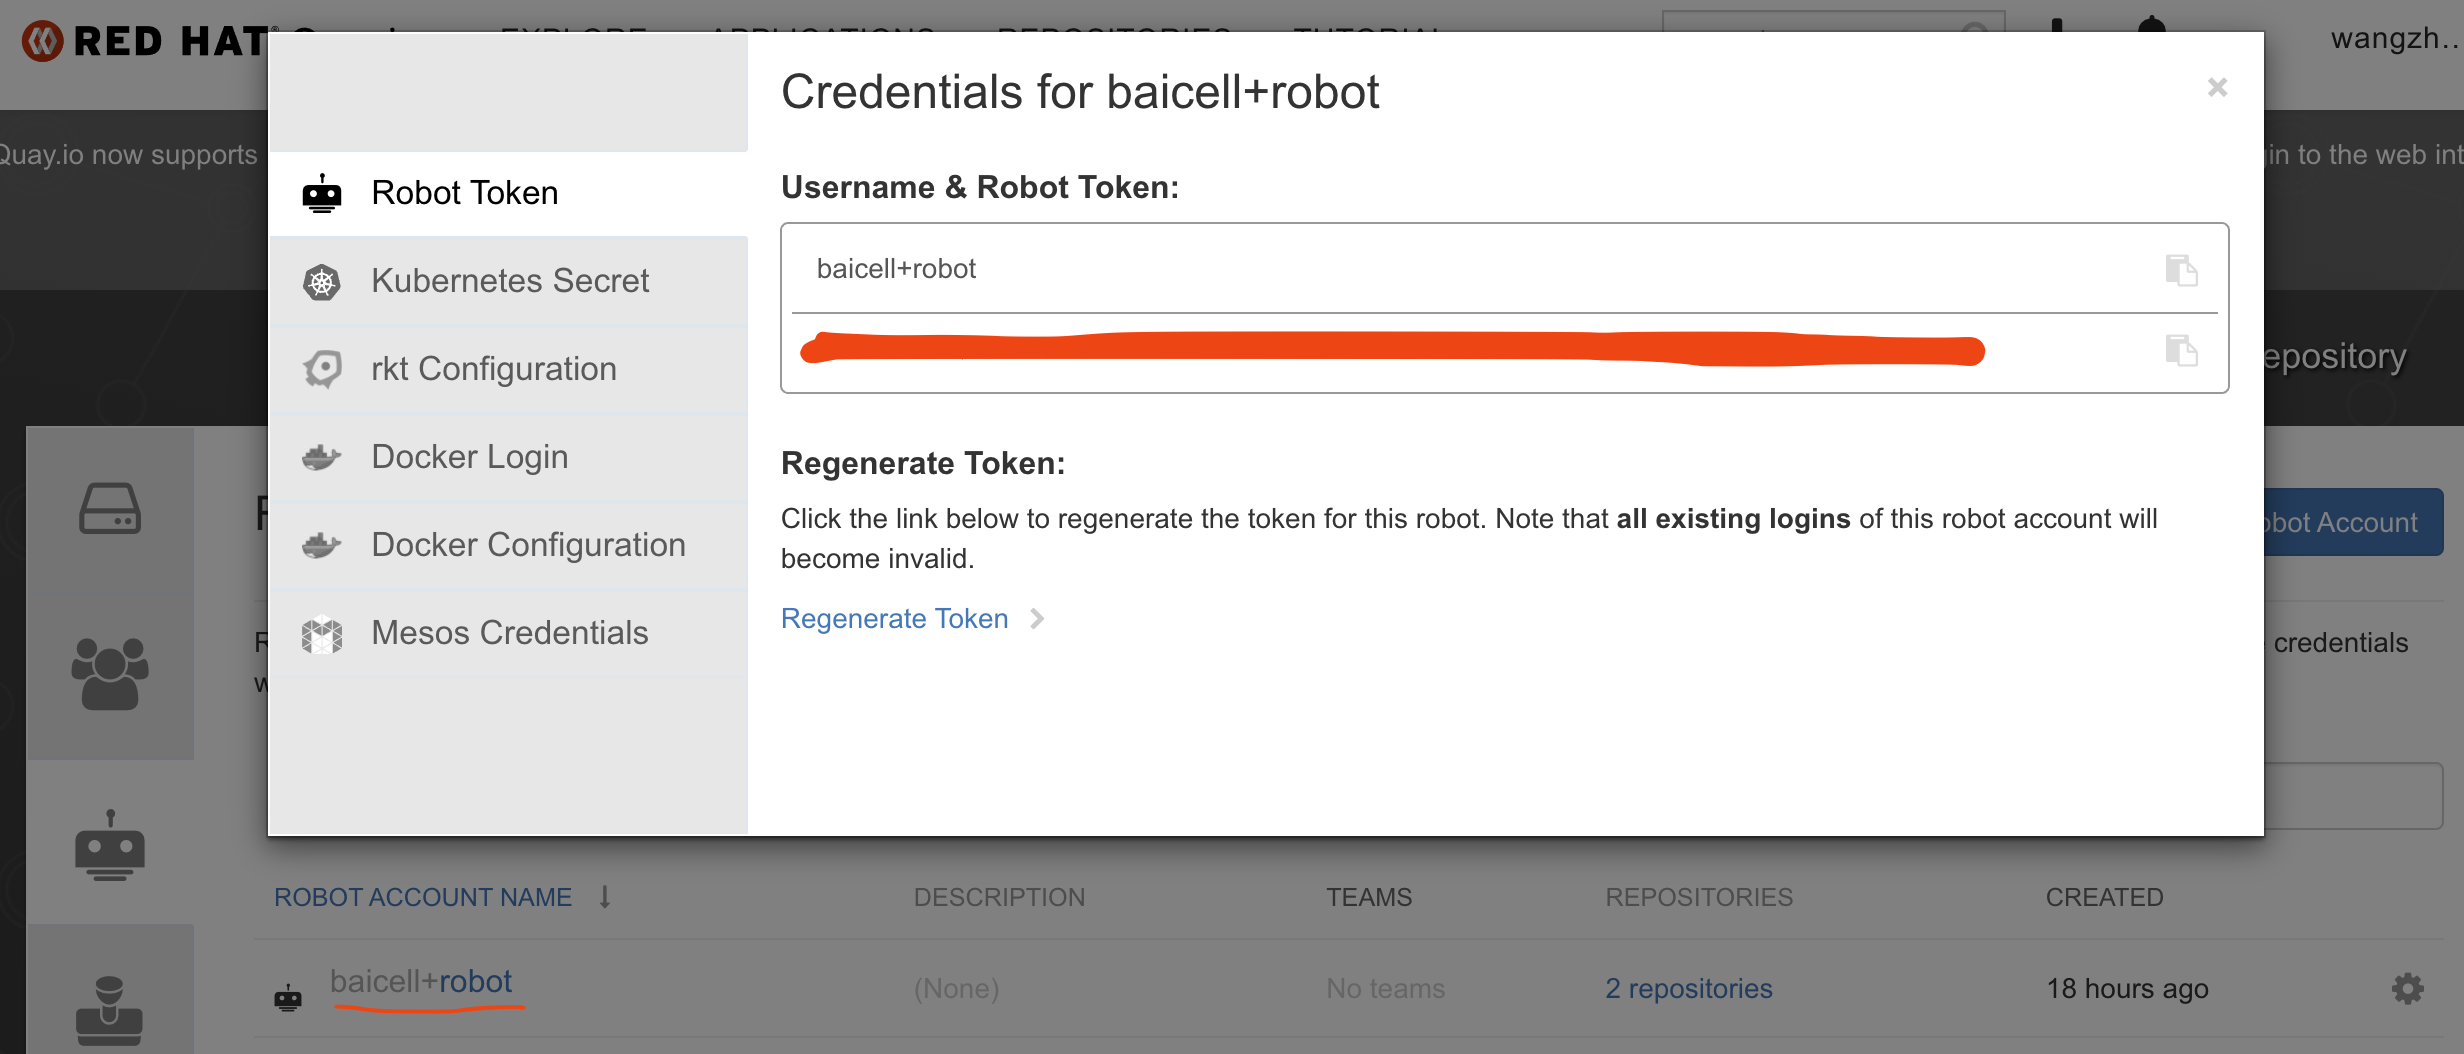This screenshot has width=2464, height=1054.
Task: Copy the robot token to clipboard
Action: (2180, 351)
